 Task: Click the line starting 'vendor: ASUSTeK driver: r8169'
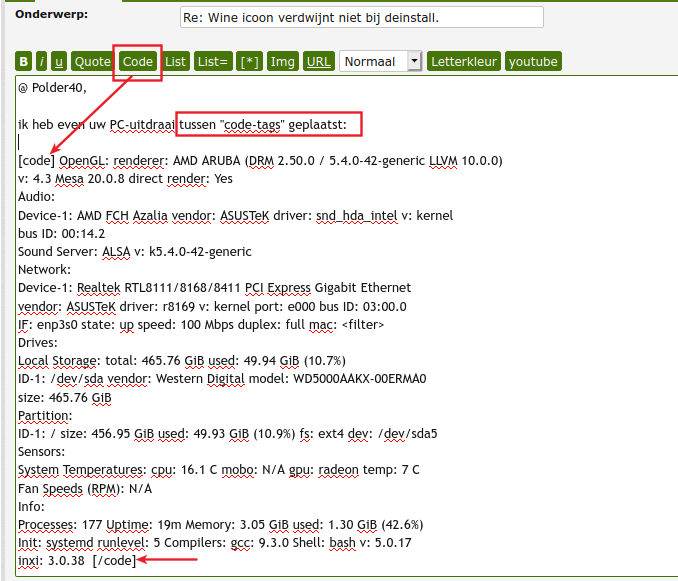(x=212, y=306)
